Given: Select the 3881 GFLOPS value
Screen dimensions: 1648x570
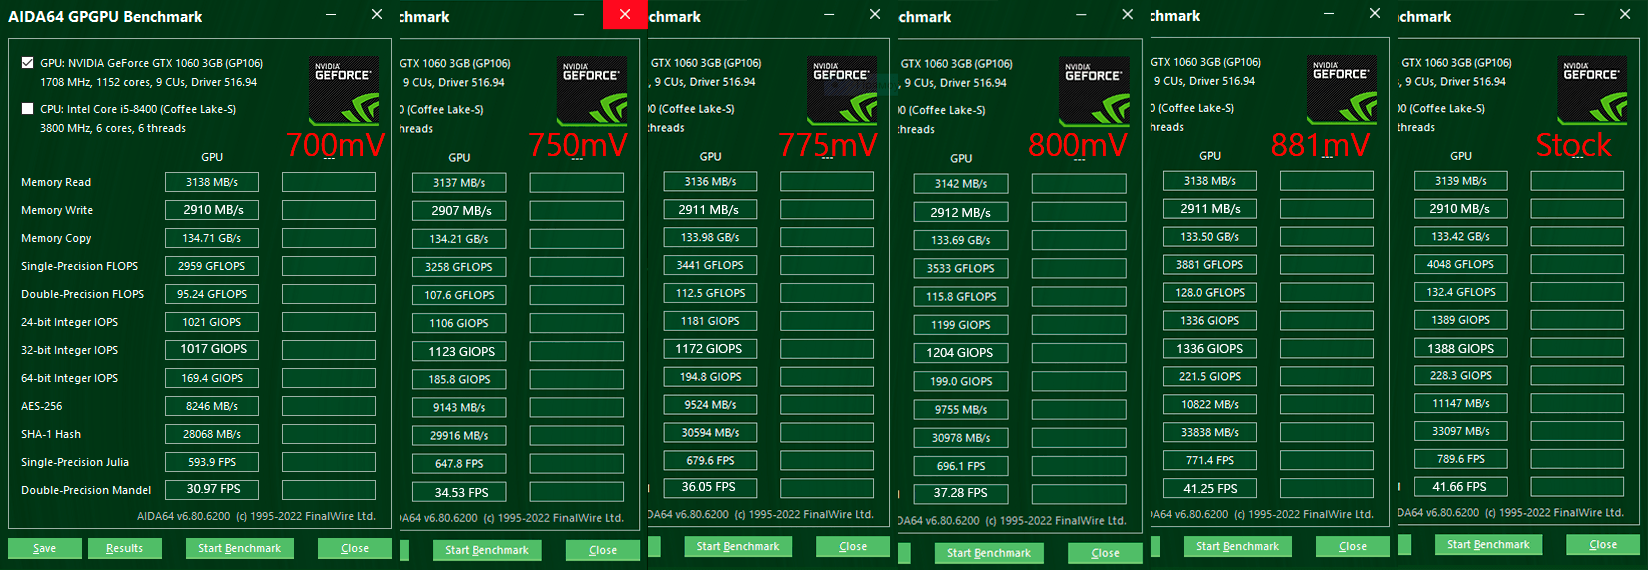Looking at the screenshot, I should (x=1210, y=265).
